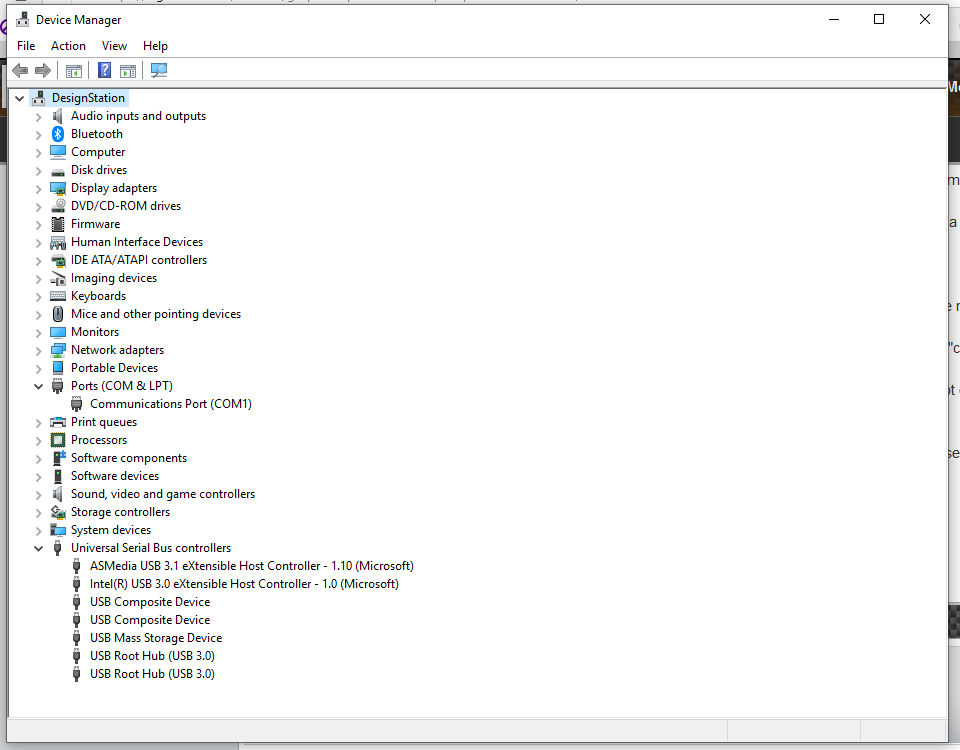Expand the Computer category
Viewport: 960px width, 750px height.
click(39, 152)
